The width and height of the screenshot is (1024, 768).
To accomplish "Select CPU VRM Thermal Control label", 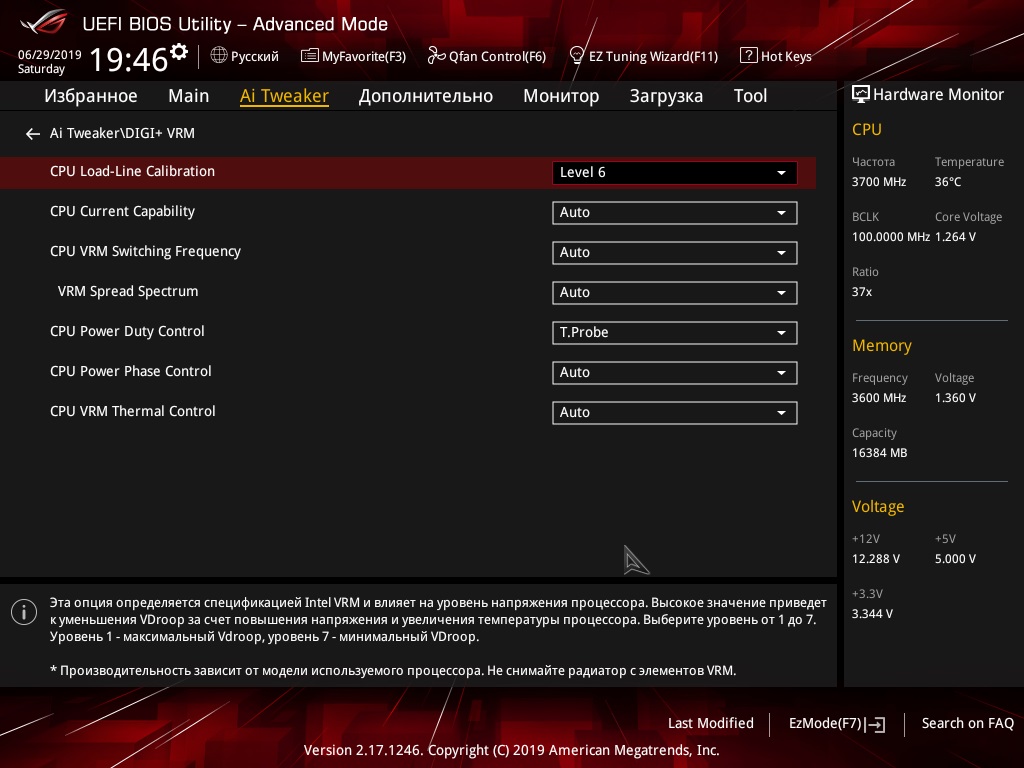I will [x=133, y=411].
